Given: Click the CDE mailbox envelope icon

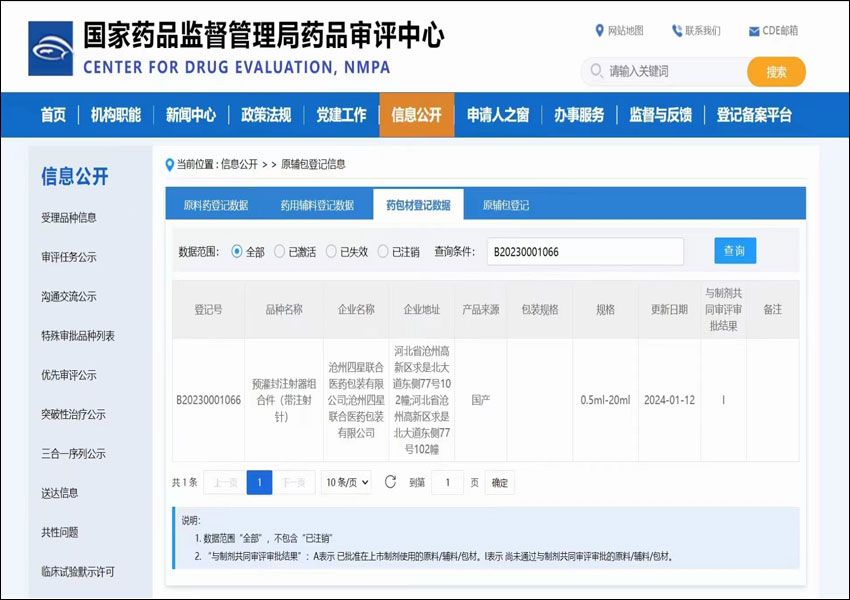Looking at the screenshot, I should point(754,31).
